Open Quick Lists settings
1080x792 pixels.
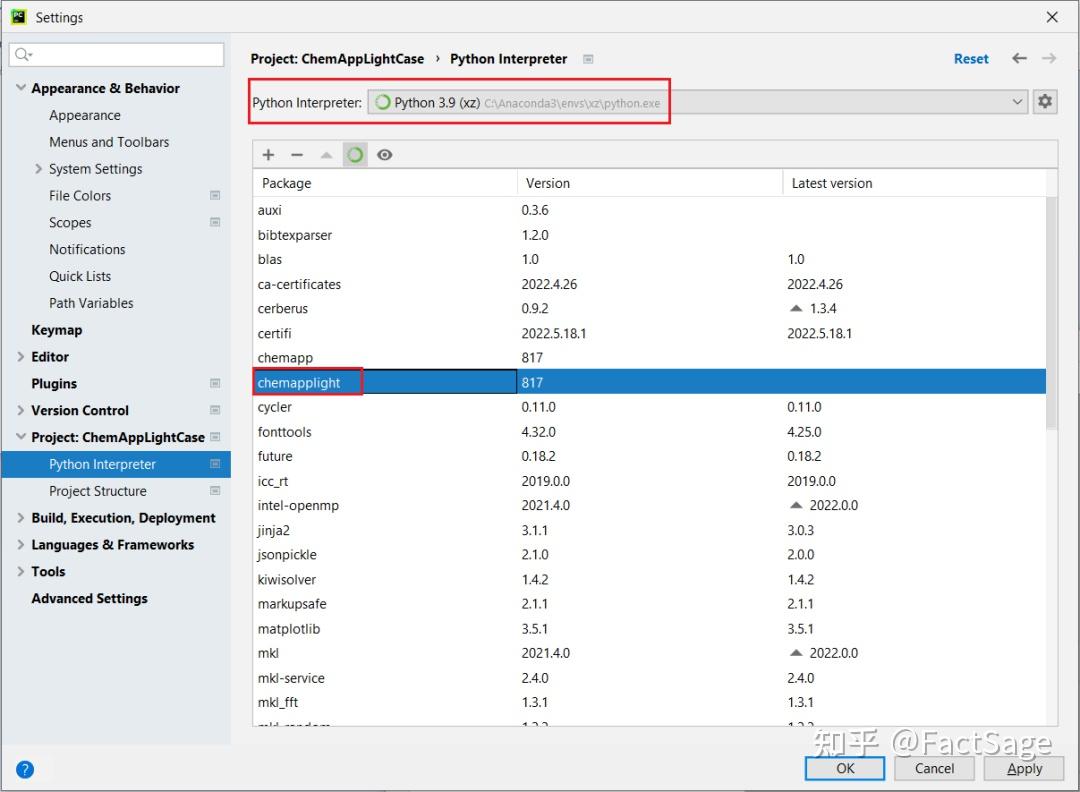(x=80, y=276)
